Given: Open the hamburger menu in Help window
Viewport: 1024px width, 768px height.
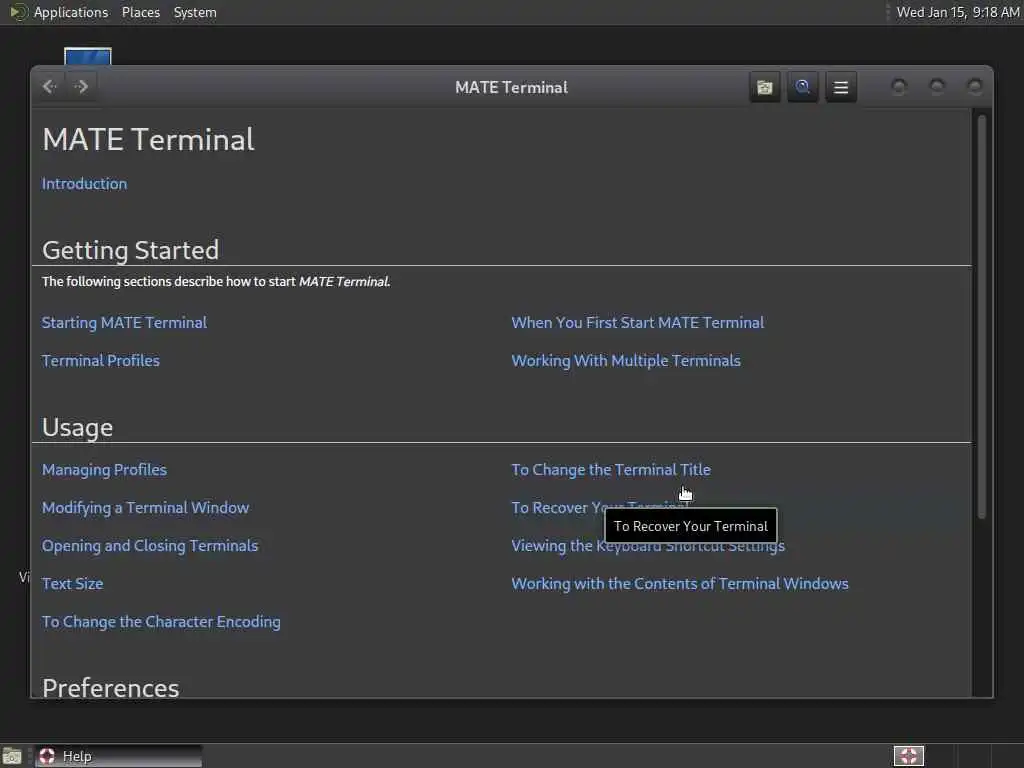Looking at the screenshot, I should [841, 87].
